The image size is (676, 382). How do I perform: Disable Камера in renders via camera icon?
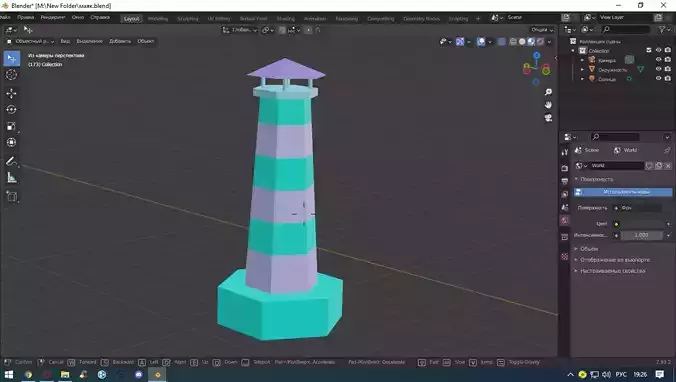pos(667,60)
